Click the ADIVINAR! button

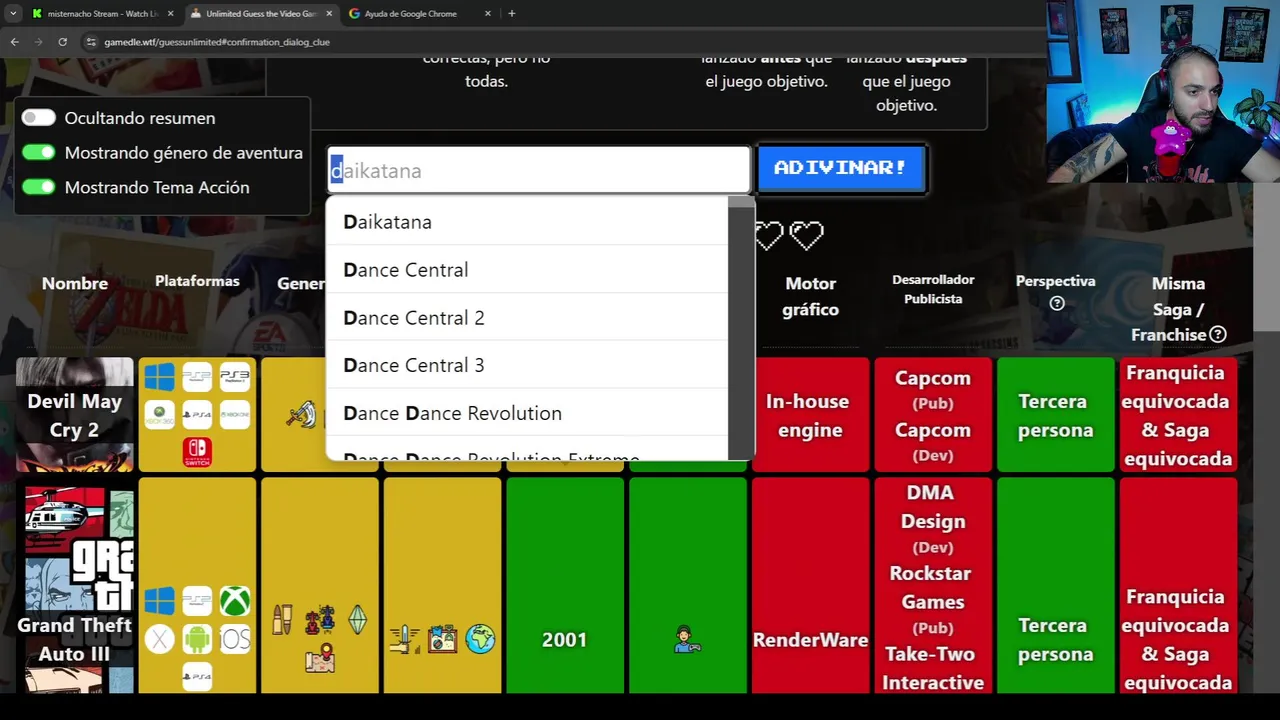coord(841,168)
